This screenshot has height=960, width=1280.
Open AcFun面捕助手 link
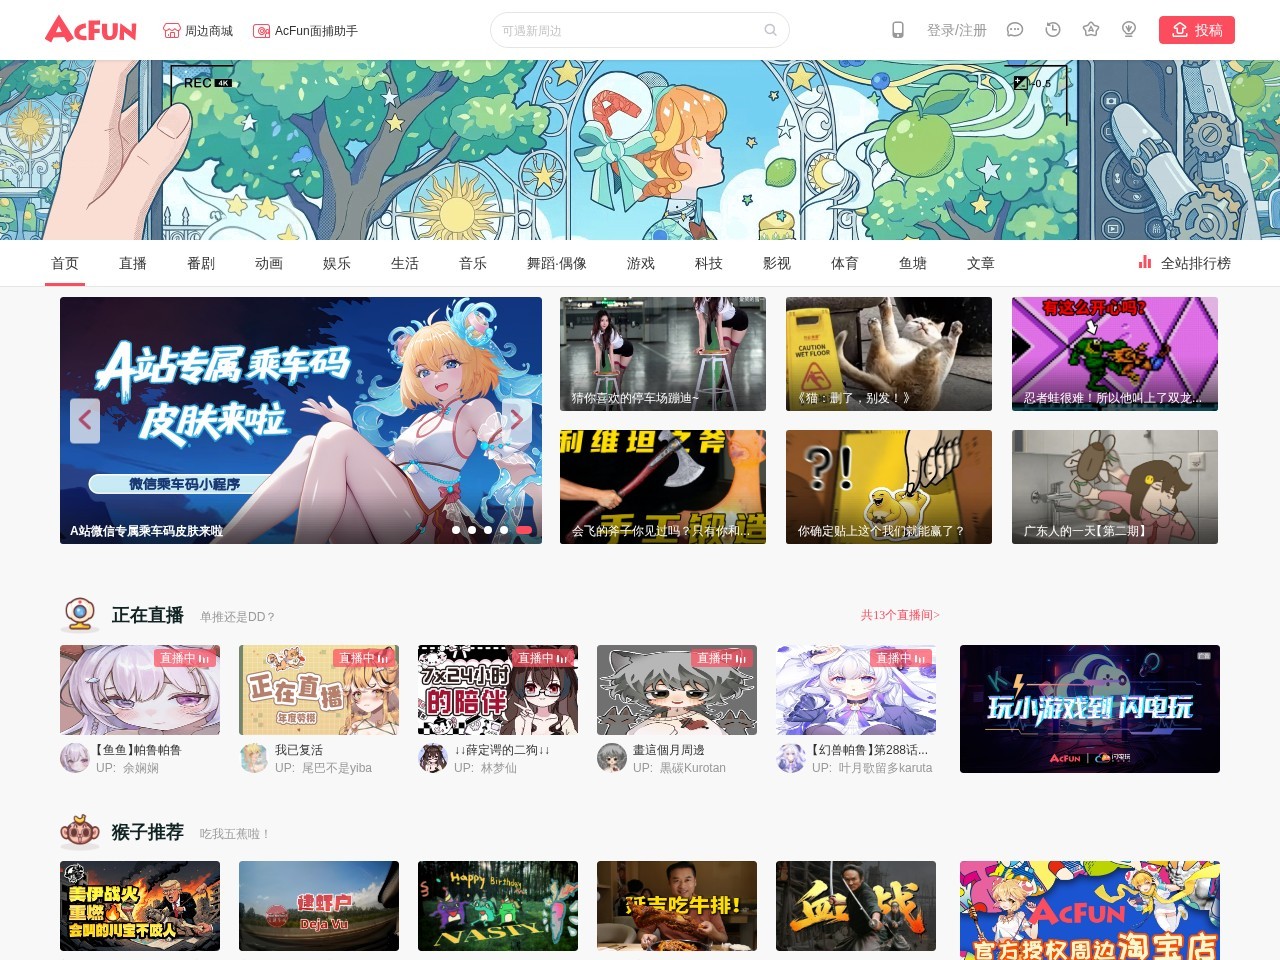305,31
